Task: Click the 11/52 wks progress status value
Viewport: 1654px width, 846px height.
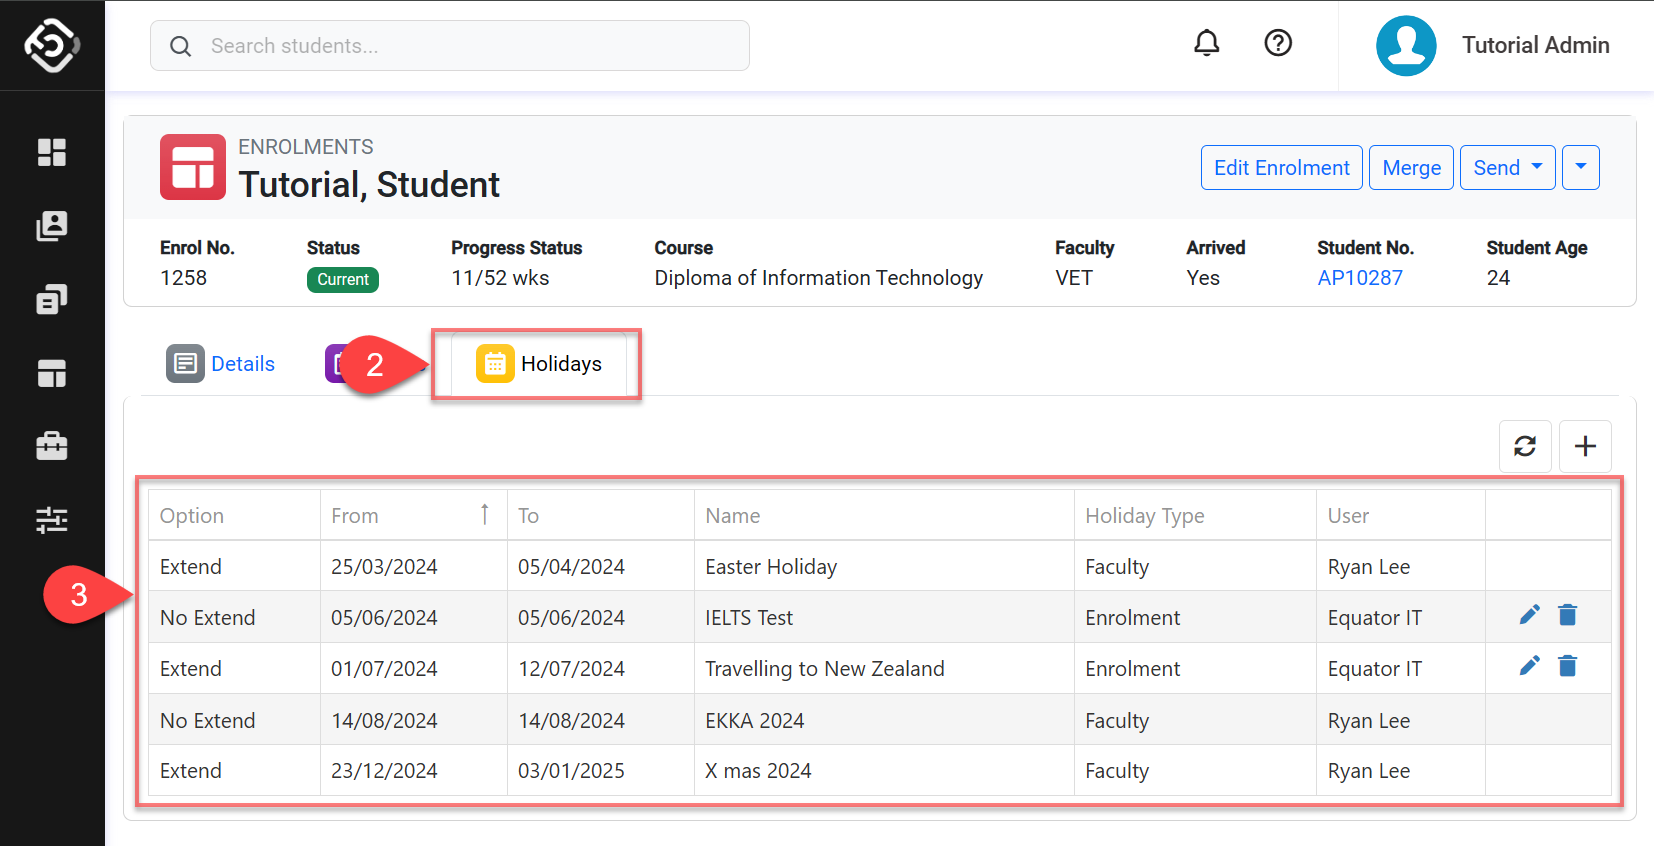Action: pyautogui.click(x=500, y=278)
